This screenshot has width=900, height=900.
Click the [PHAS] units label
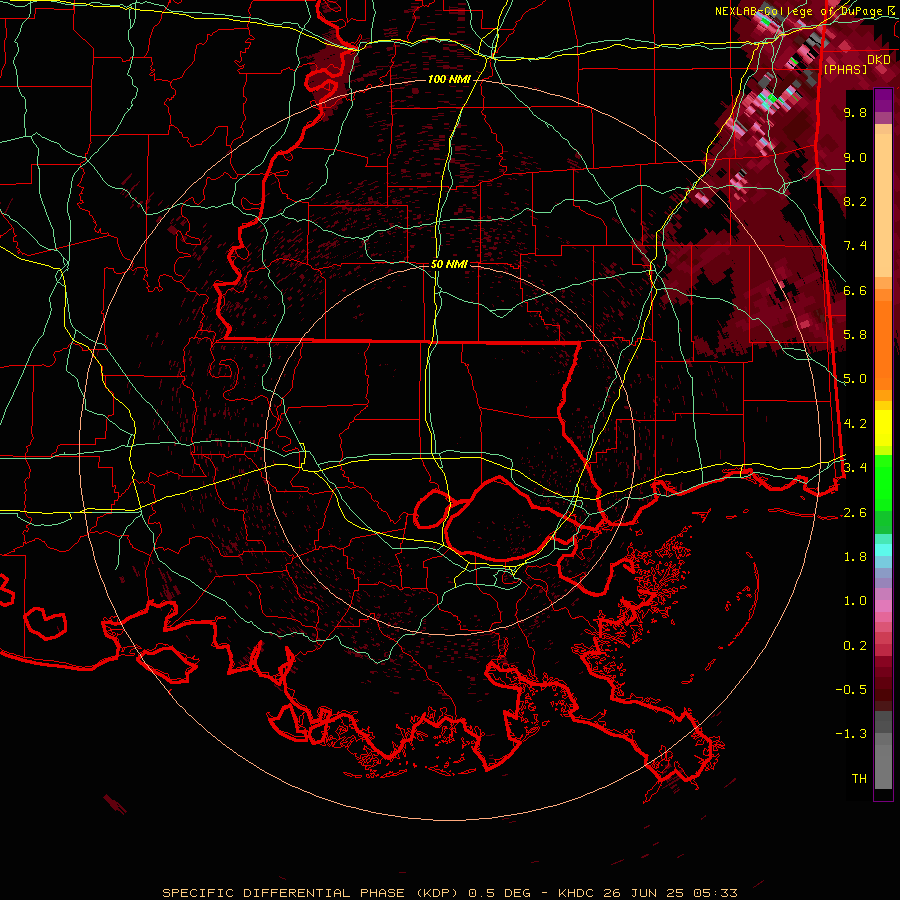[x=845, y=69]
